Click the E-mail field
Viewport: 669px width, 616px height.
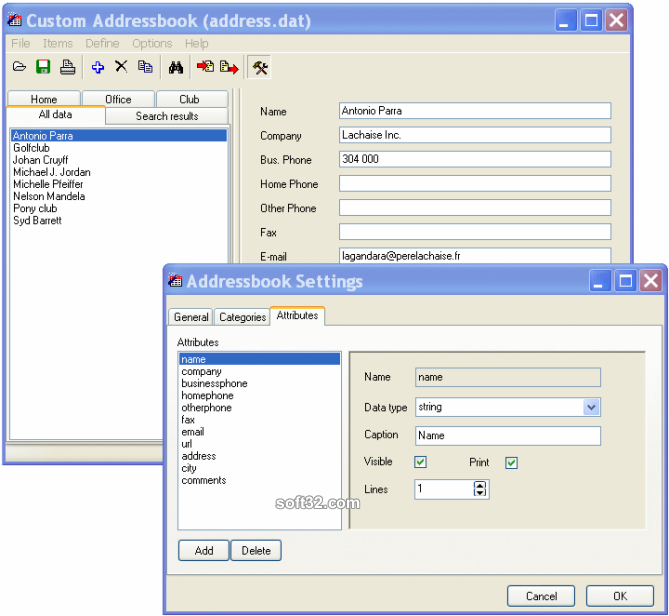click(475, 256)
